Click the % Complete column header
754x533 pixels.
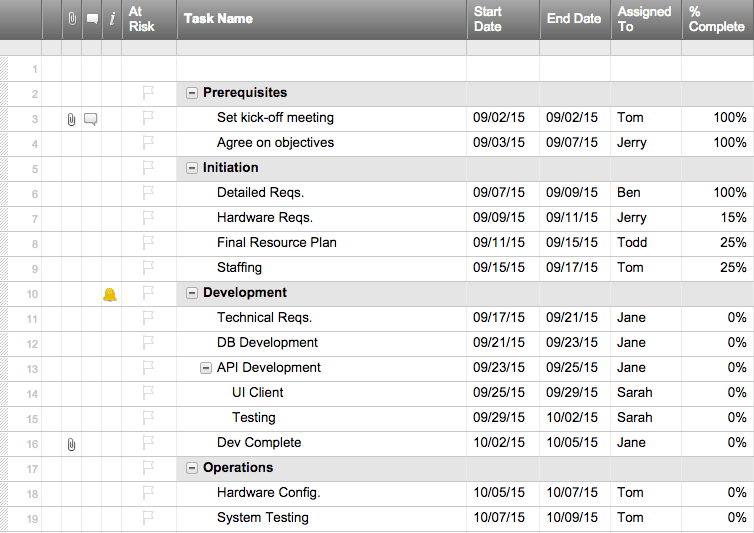(x=716, y=19)
